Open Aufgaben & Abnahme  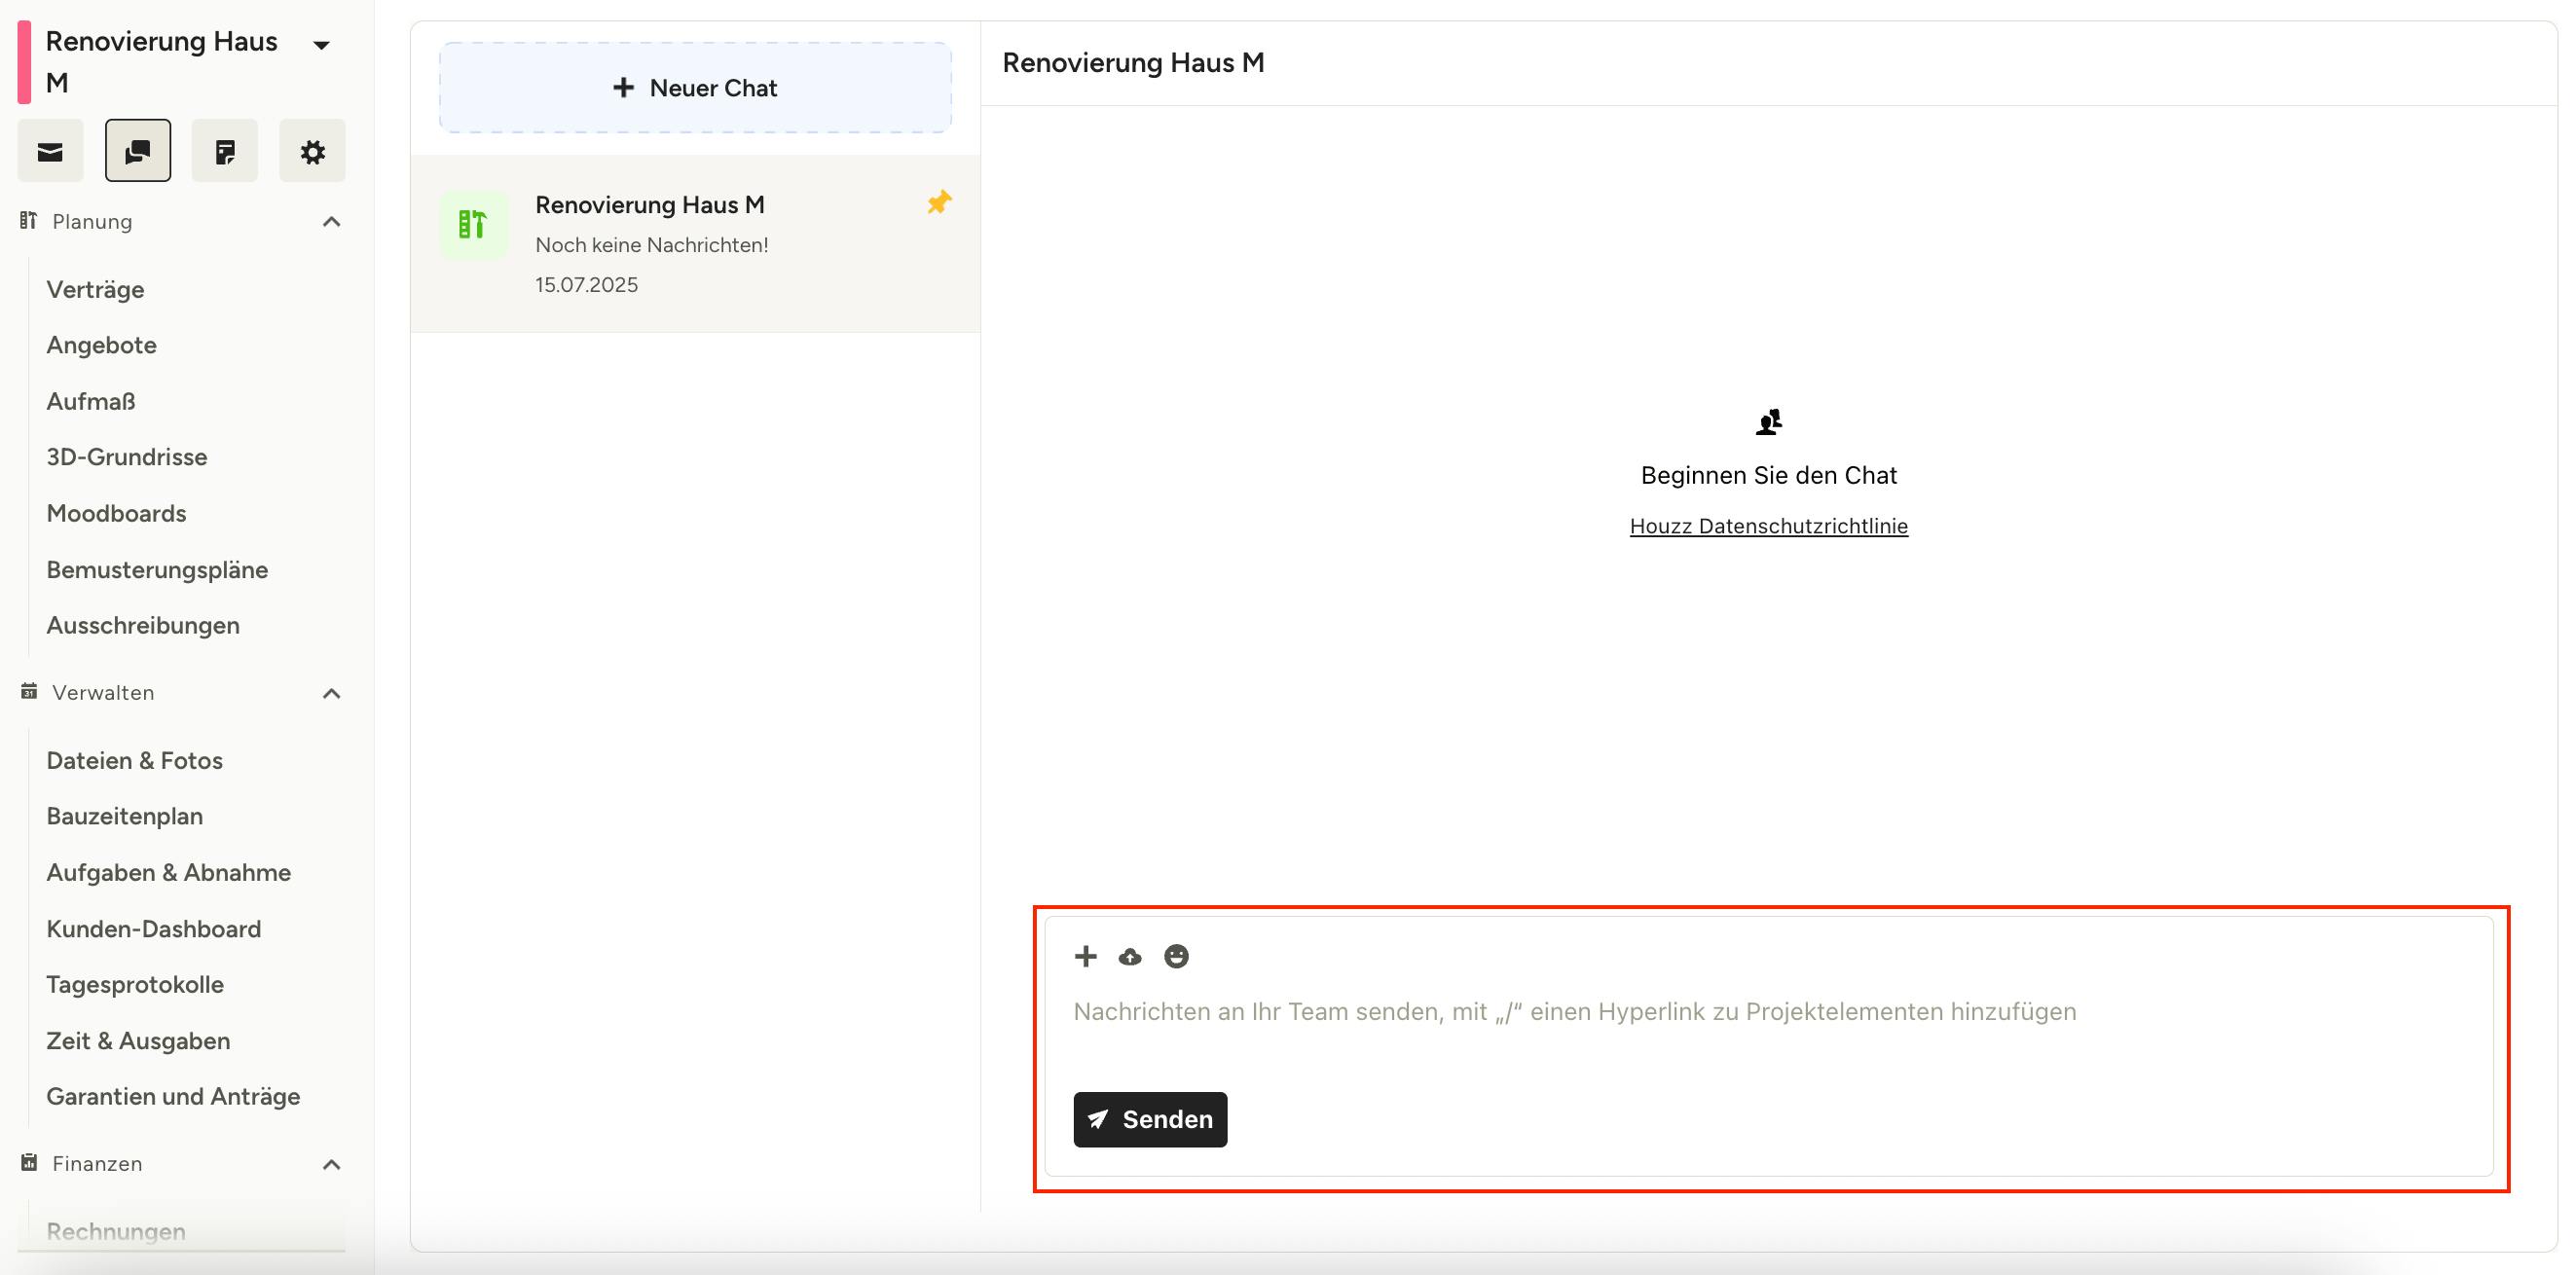click(x=169, y=872)
